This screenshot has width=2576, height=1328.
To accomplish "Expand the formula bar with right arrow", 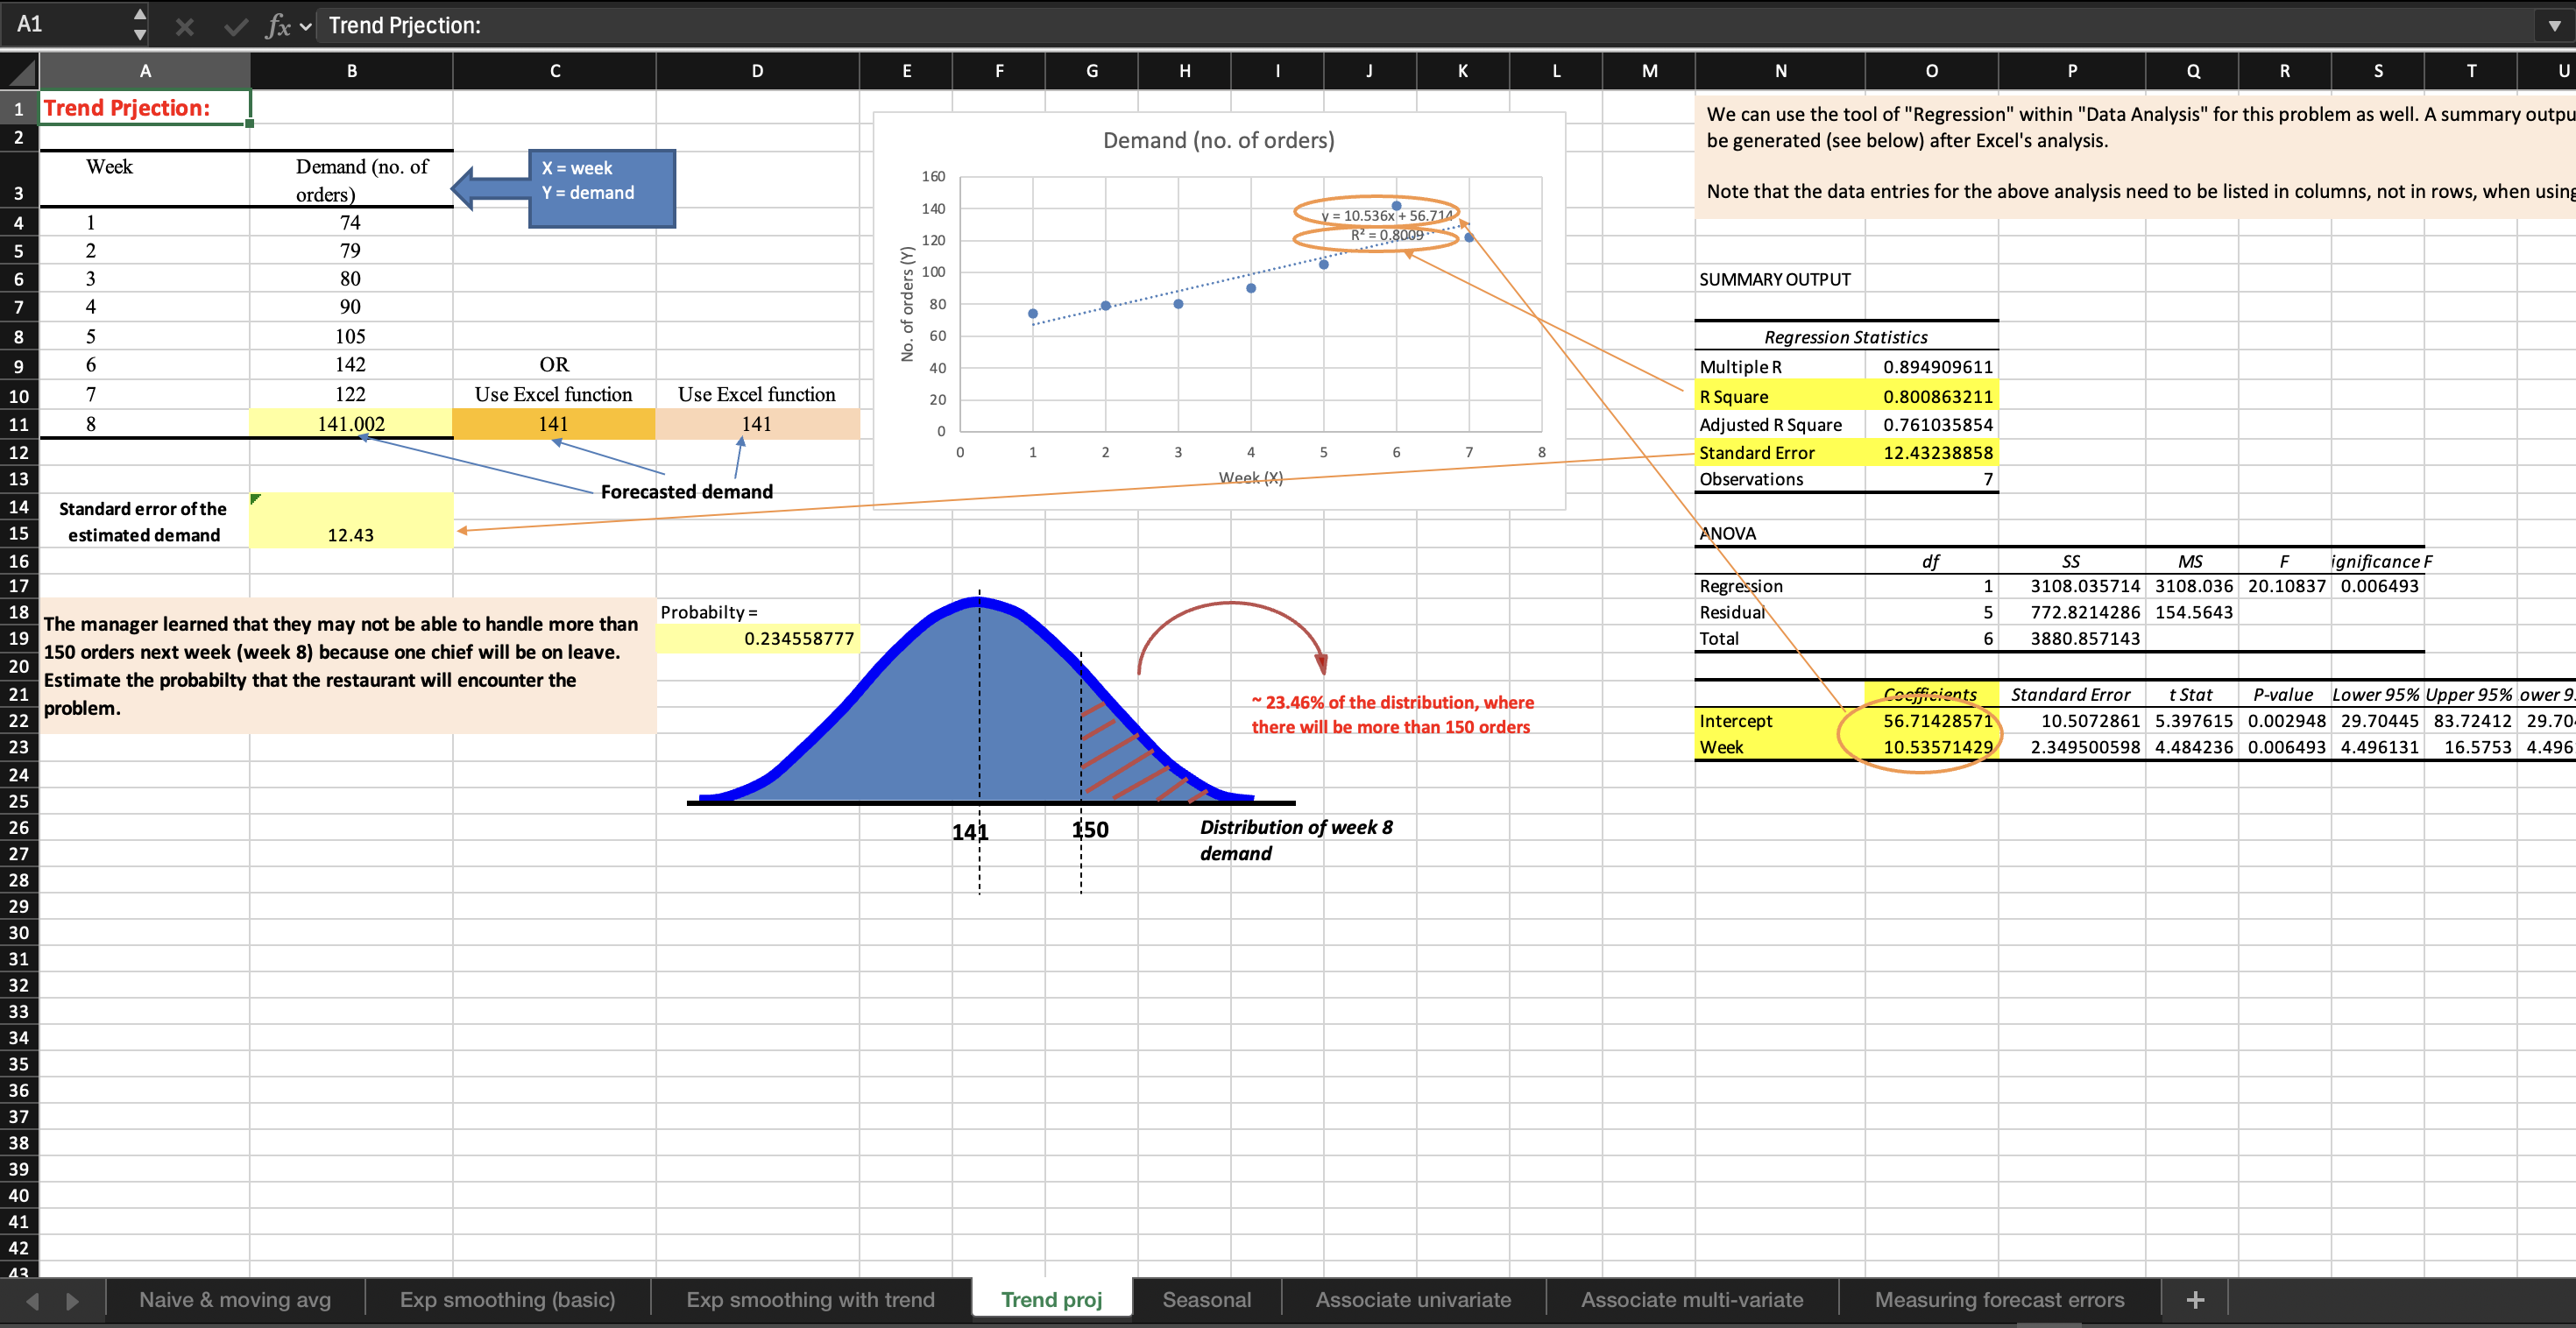I will click(x=2553, y=26).
